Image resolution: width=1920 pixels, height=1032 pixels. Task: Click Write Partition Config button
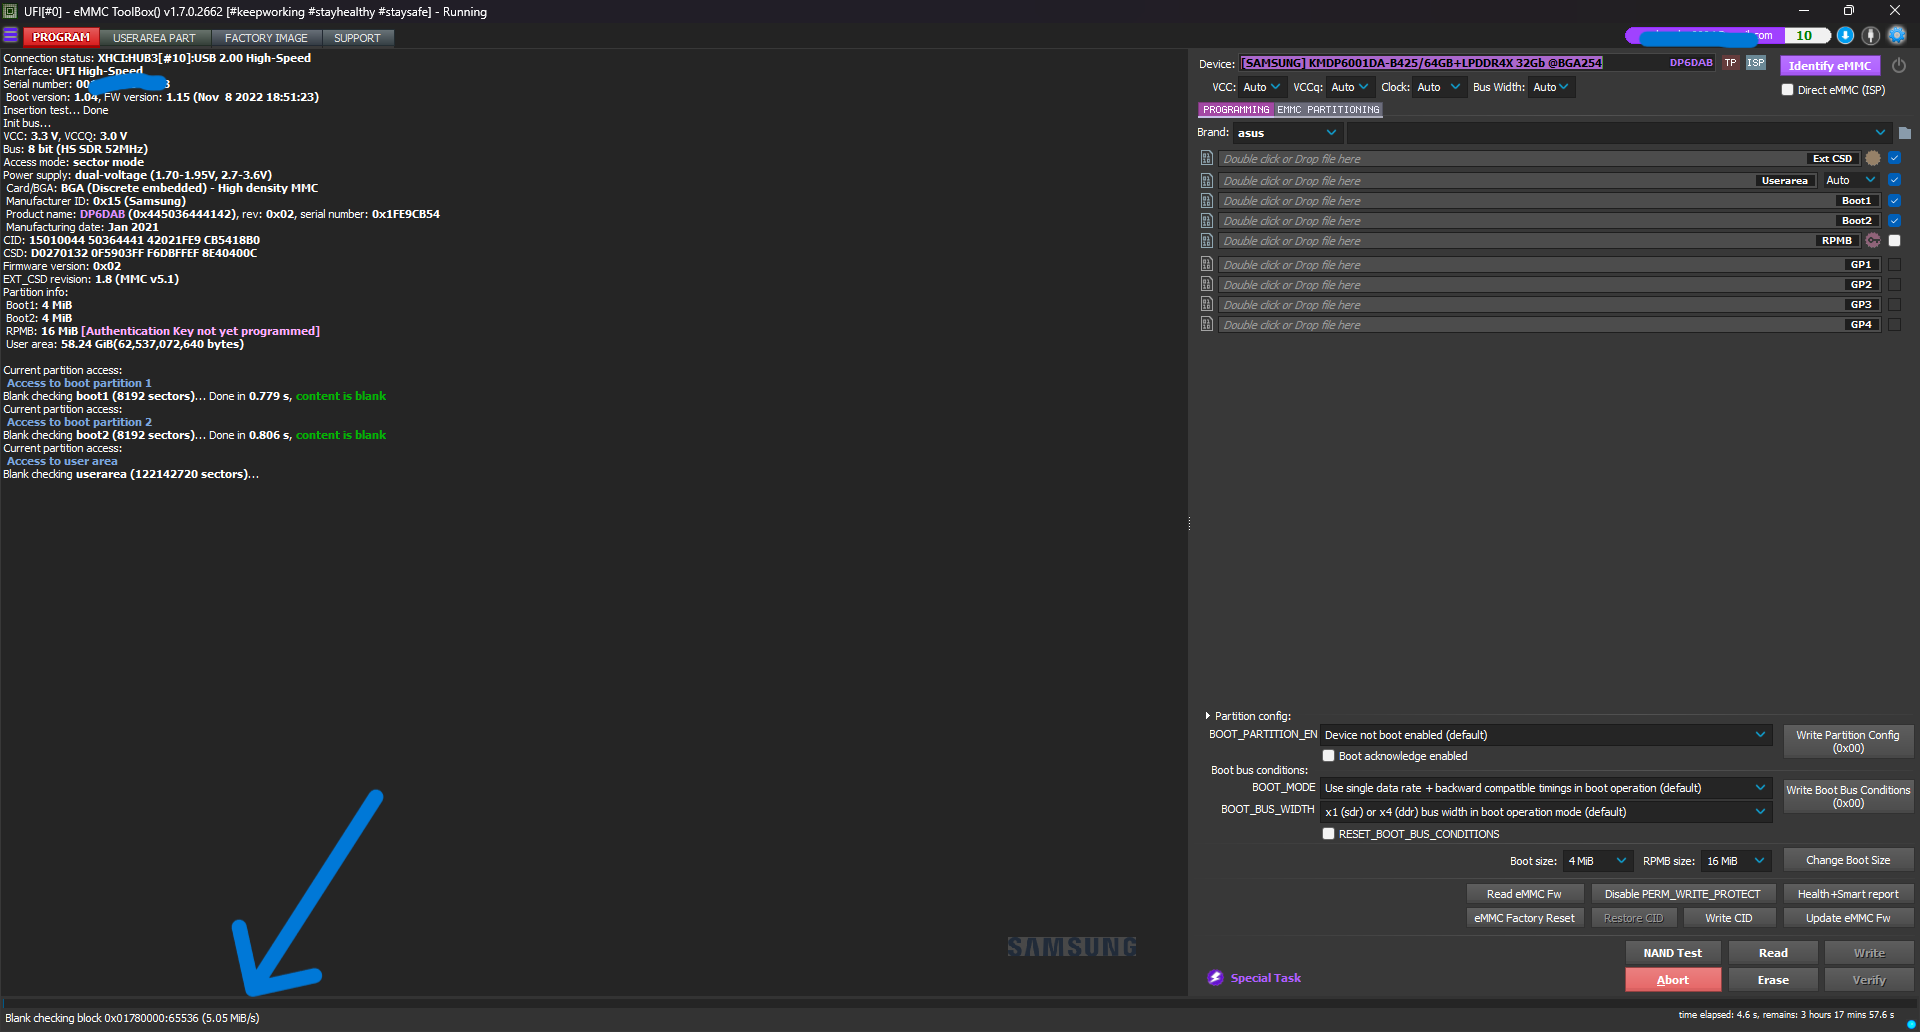tap(1848, 741)
